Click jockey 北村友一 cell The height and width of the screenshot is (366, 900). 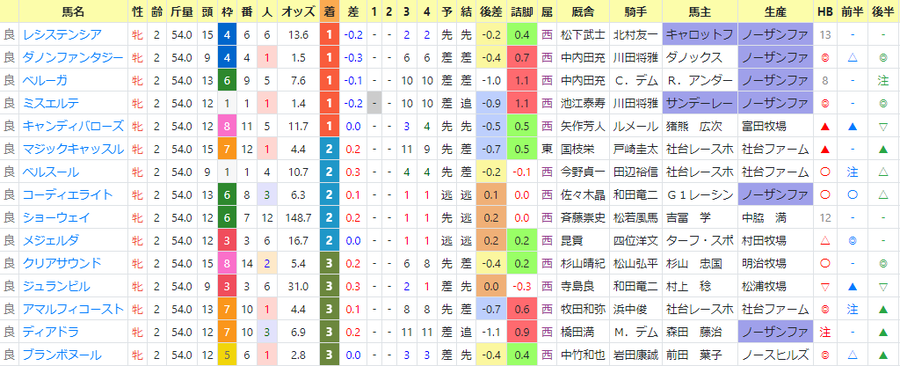[x=636, y=35]
